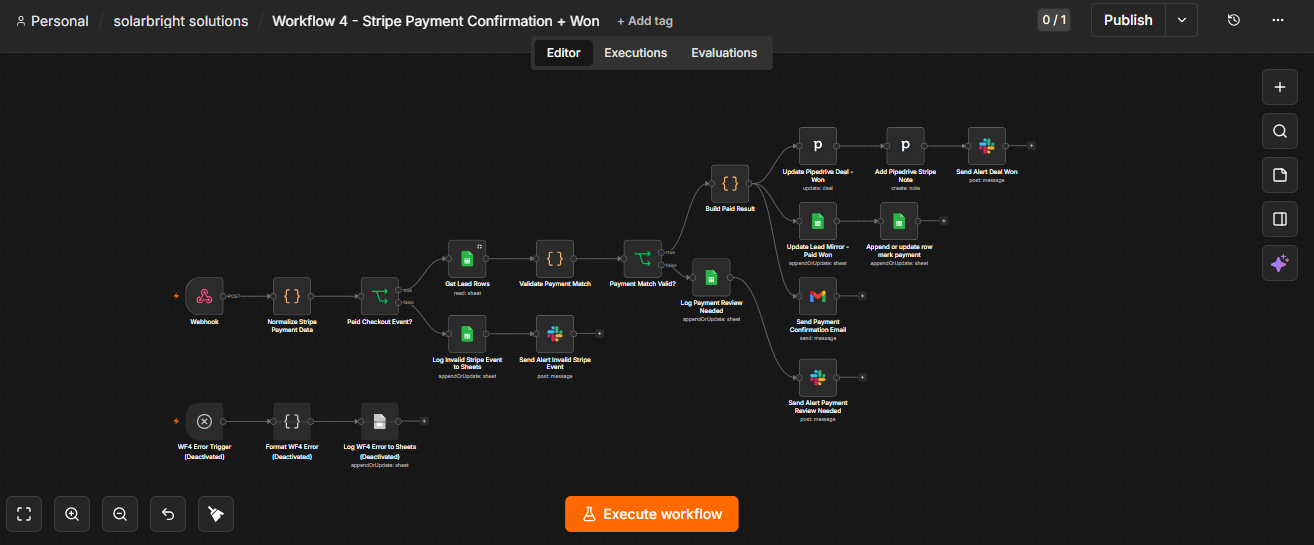Open the node search magnifier
The width and height of the screenshot is (1314, 545).
coord(1279,131)
